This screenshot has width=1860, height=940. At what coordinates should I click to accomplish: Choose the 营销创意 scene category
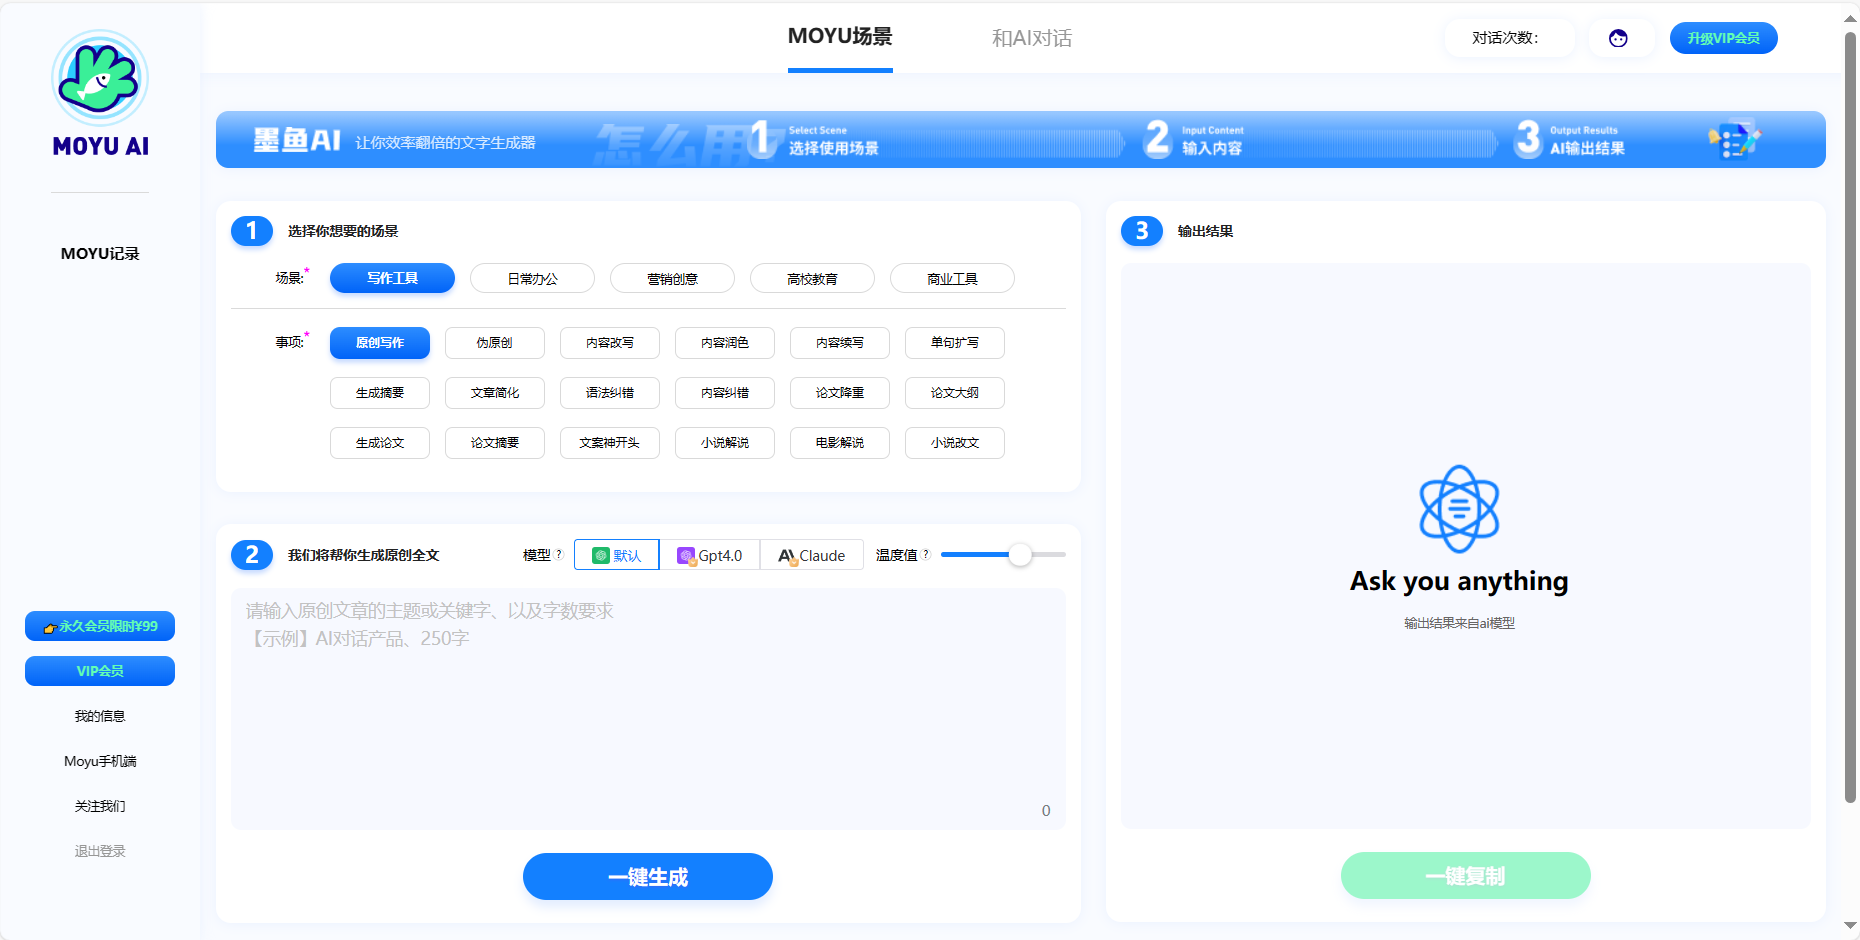point(672,279)
